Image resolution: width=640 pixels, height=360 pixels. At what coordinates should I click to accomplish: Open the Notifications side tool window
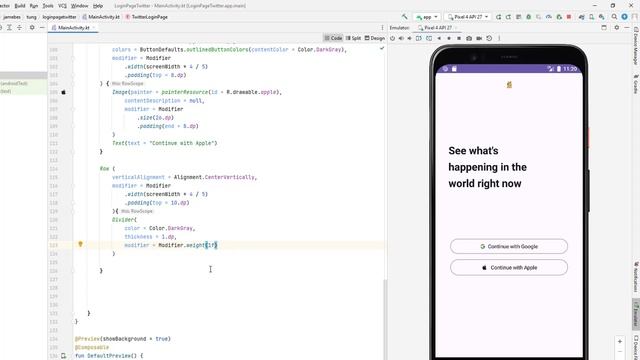click(636, 278)
